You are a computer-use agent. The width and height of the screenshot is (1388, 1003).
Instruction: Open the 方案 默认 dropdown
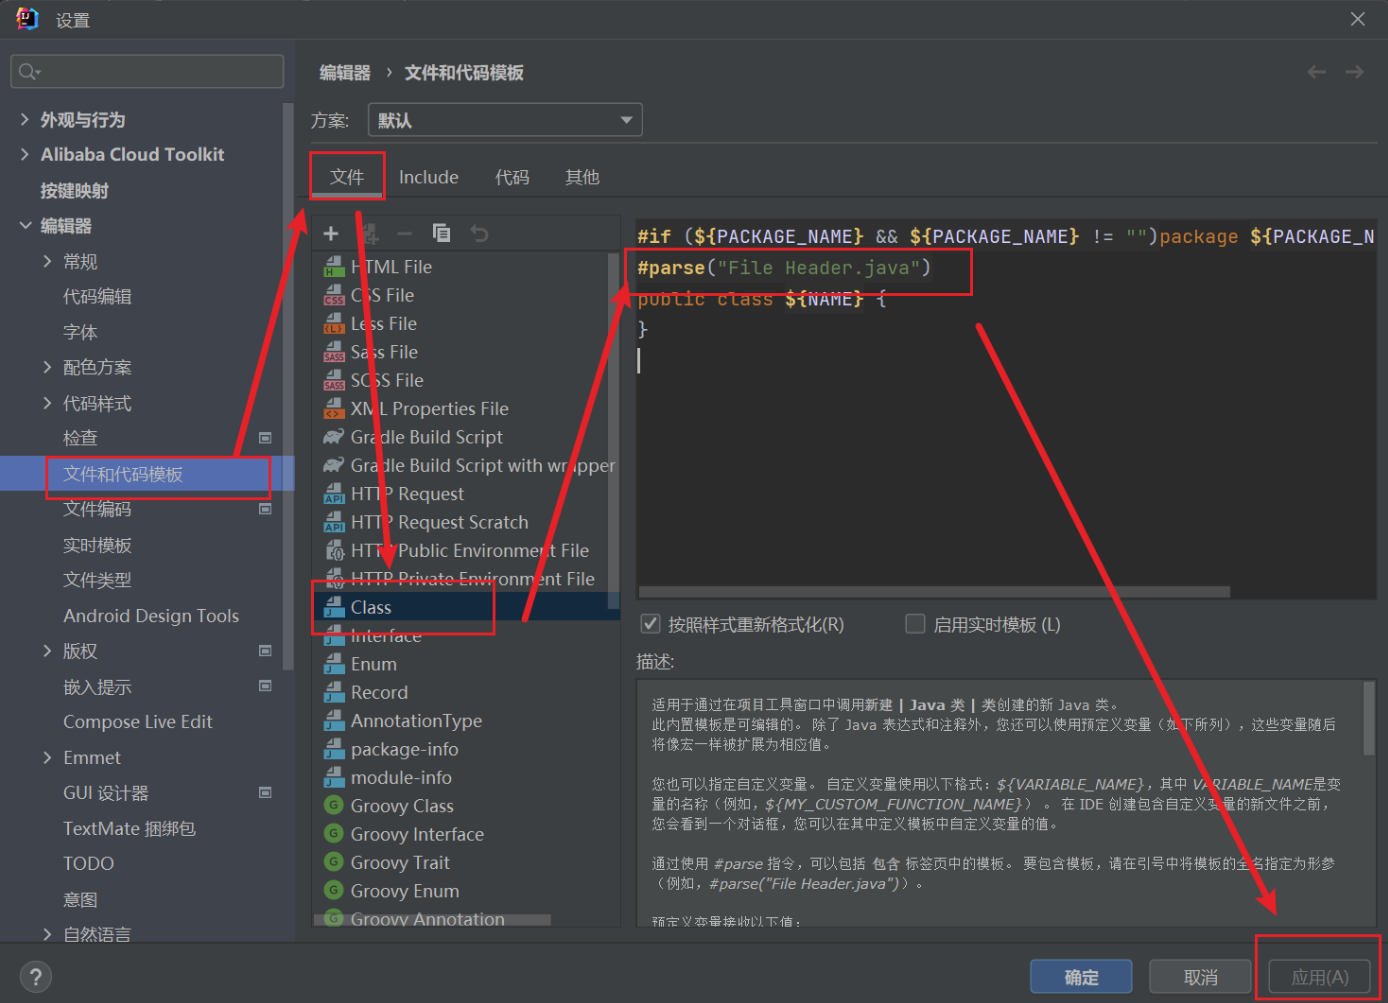(x=505, y=120)
